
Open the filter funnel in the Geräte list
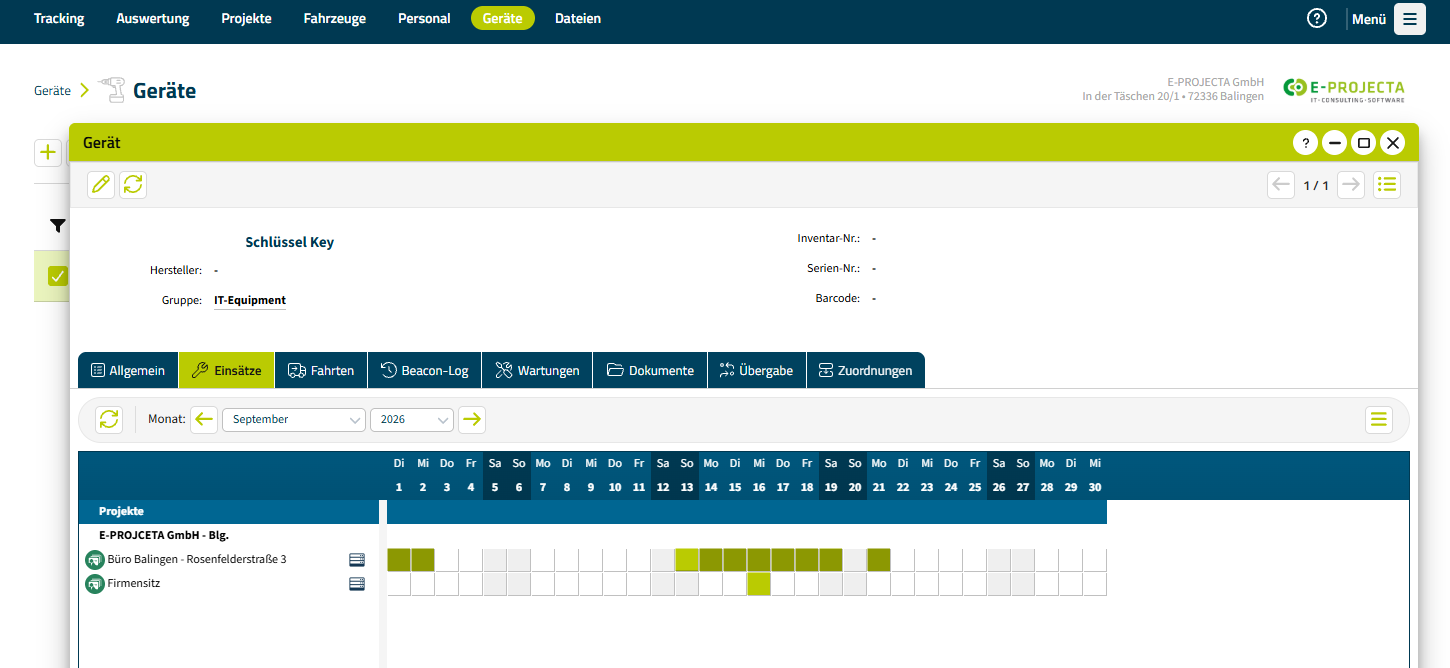point(58,226)
